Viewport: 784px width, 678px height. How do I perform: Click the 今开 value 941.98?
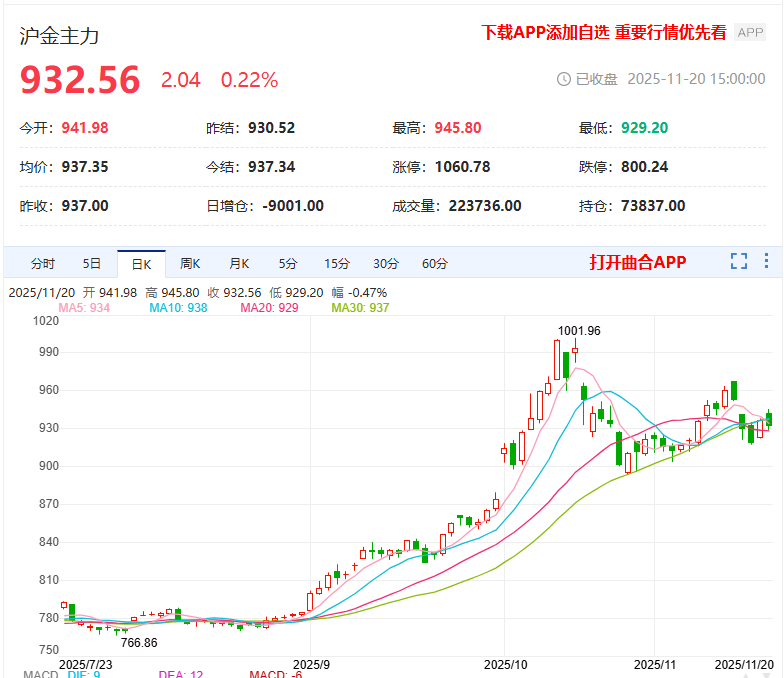point(85,128)
